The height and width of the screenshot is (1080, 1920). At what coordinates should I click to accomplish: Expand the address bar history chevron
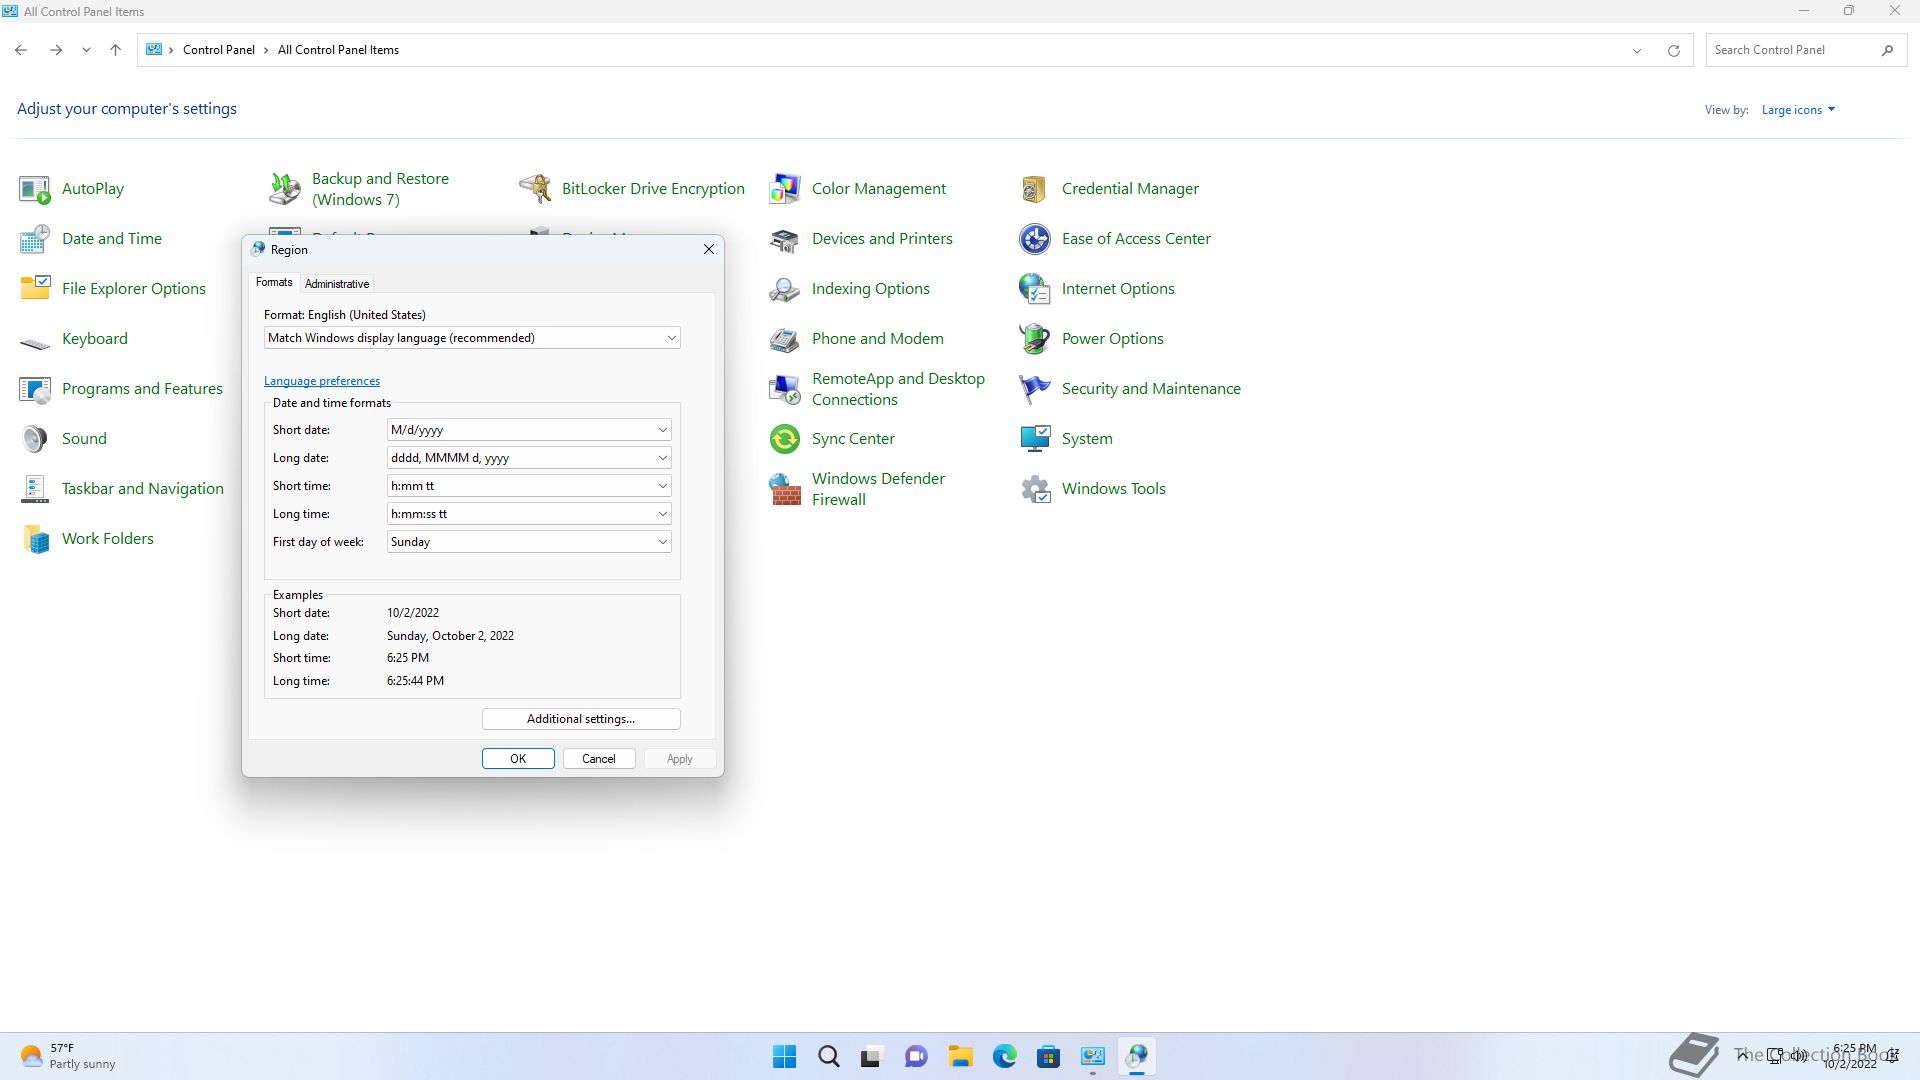pos(1637,50)
